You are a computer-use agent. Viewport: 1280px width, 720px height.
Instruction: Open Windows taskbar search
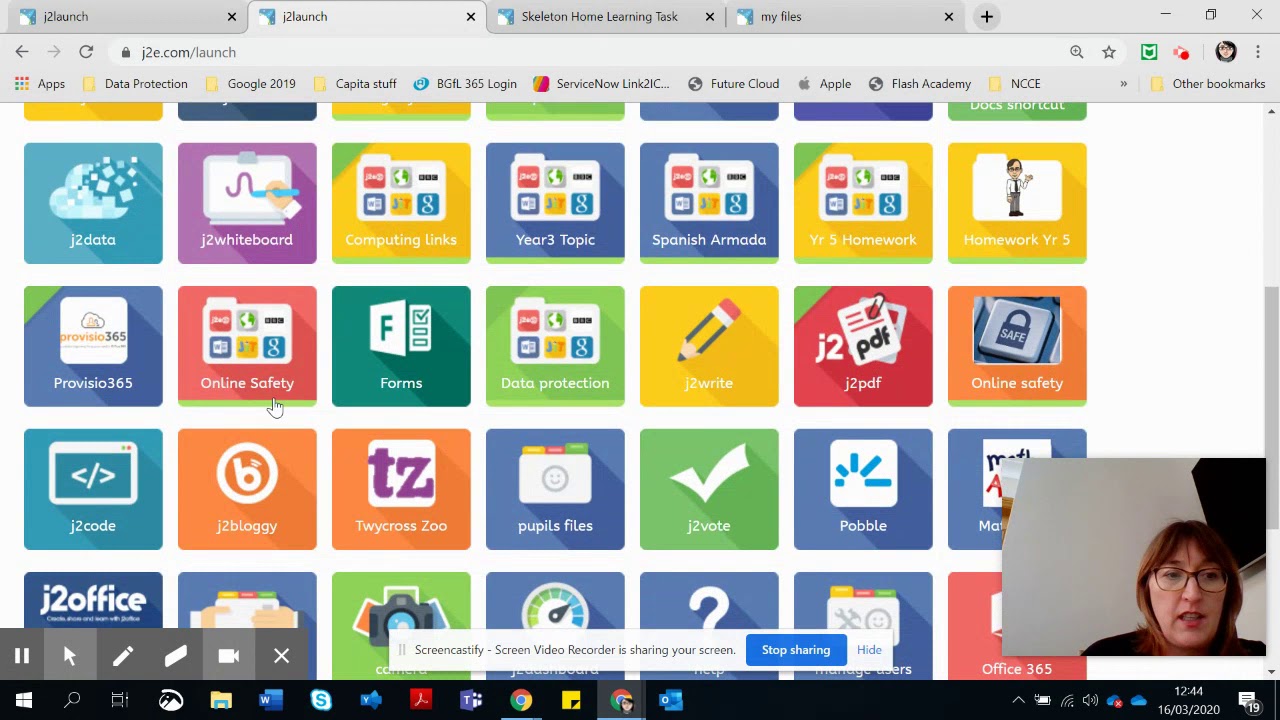click(x=72, y=700)
